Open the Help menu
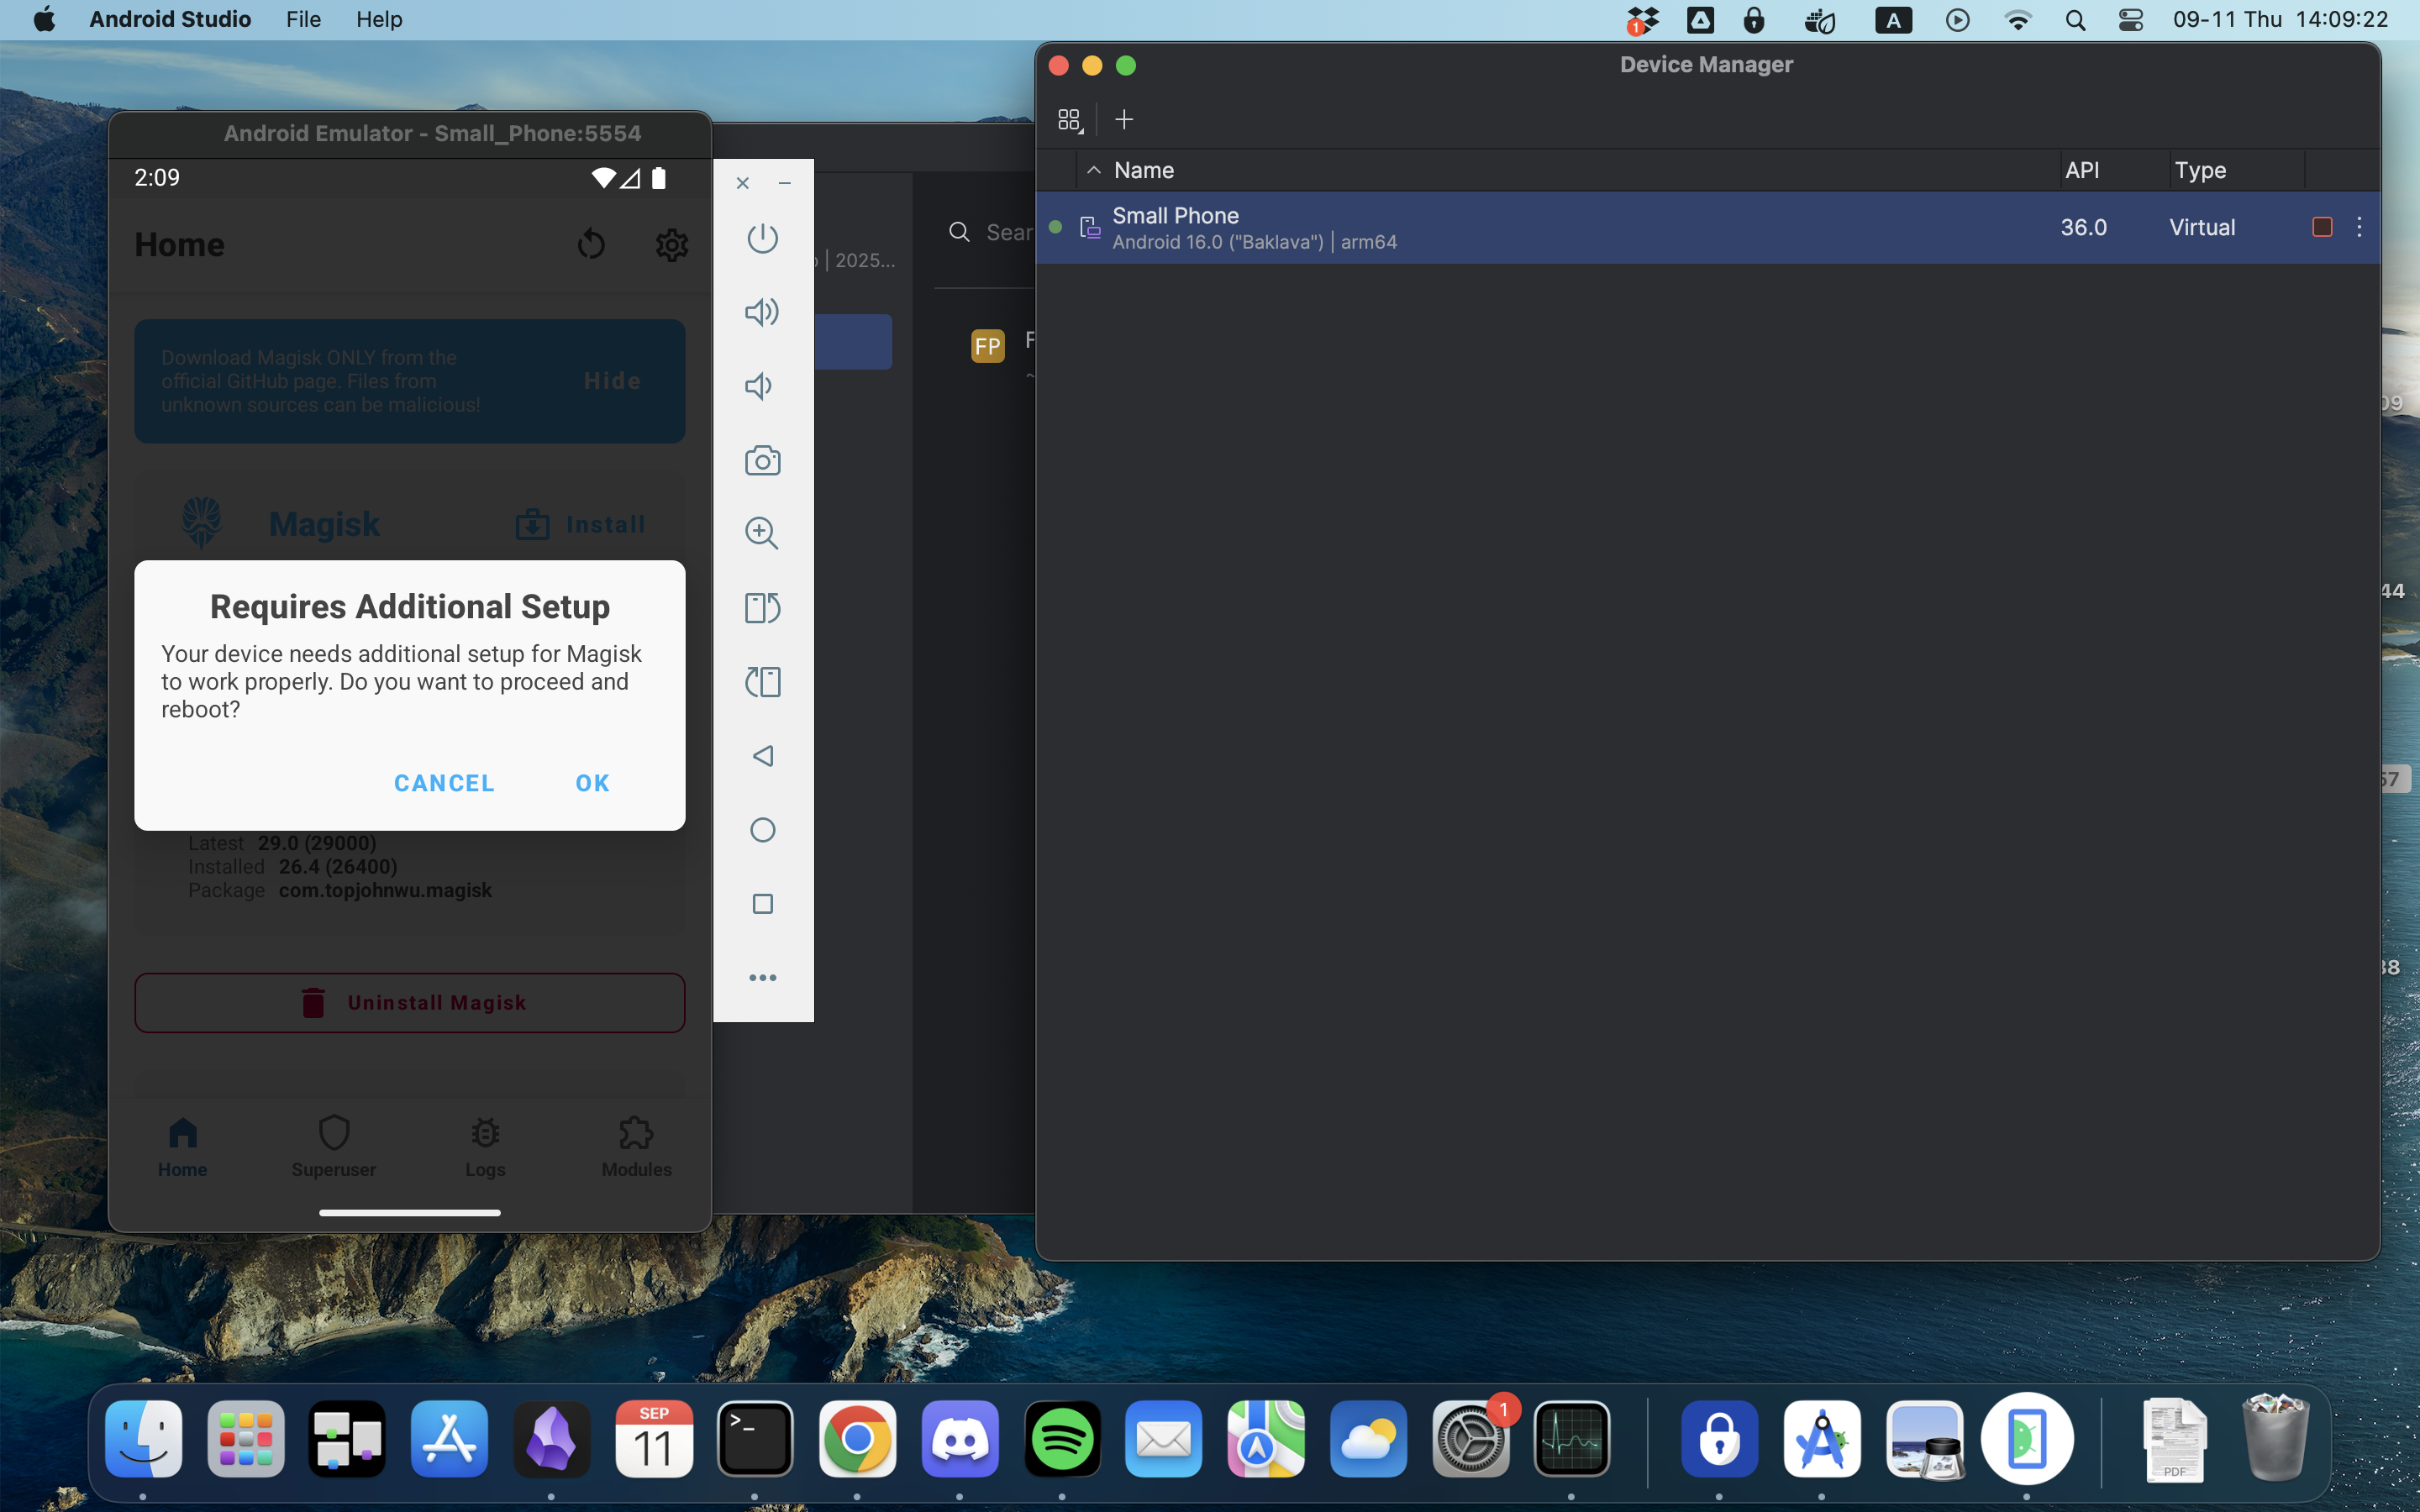This screenshot has width=2420, height=1512. 379,19
